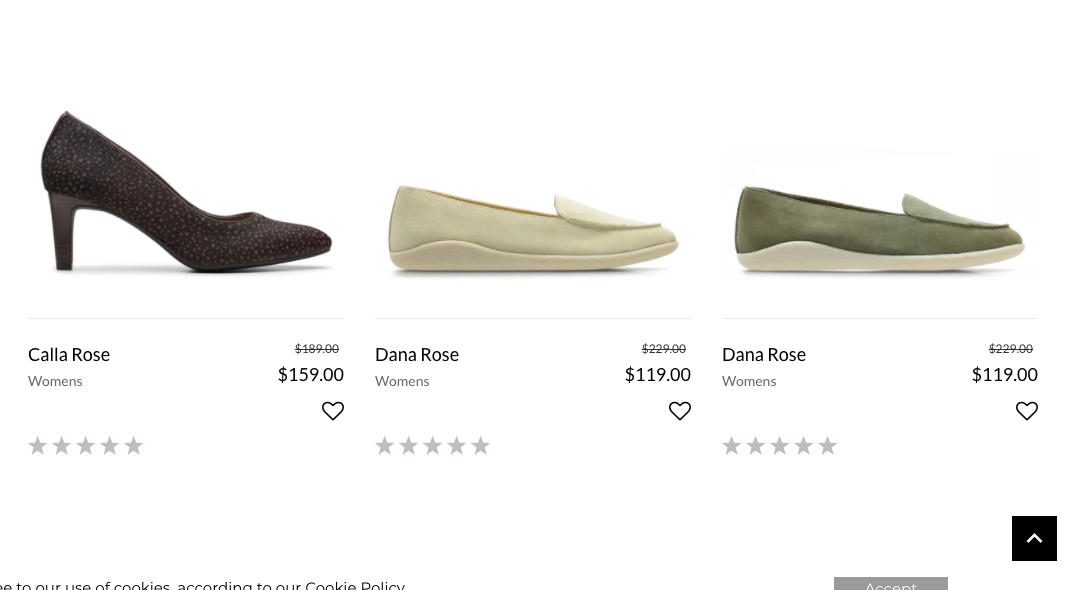This screenshot has width=1072, height=590.
Task: Click the fifth star on Calla Rose rating
Action: point(134,445)
